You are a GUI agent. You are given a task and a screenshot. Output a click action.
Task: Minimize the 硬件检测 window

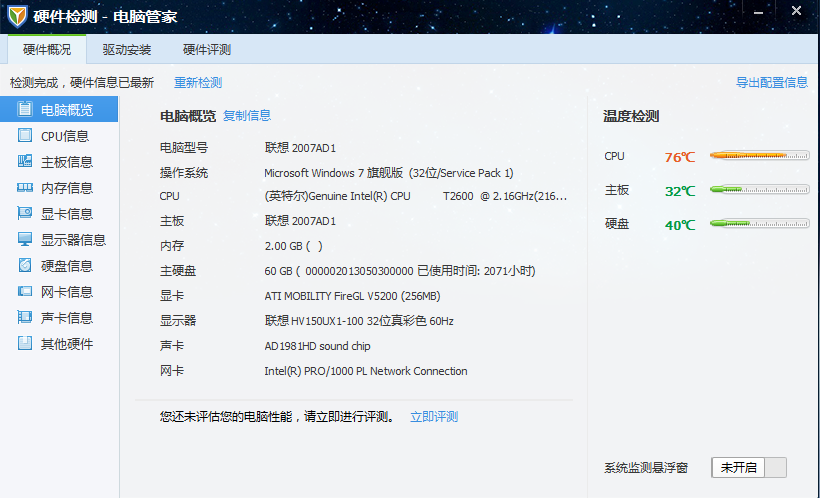[758, 12]
